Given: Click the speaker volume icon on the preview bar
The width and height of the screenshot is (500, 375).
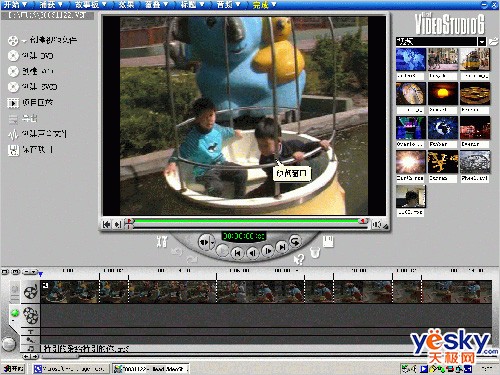Looking at the screenshot, I should point(376,224).
